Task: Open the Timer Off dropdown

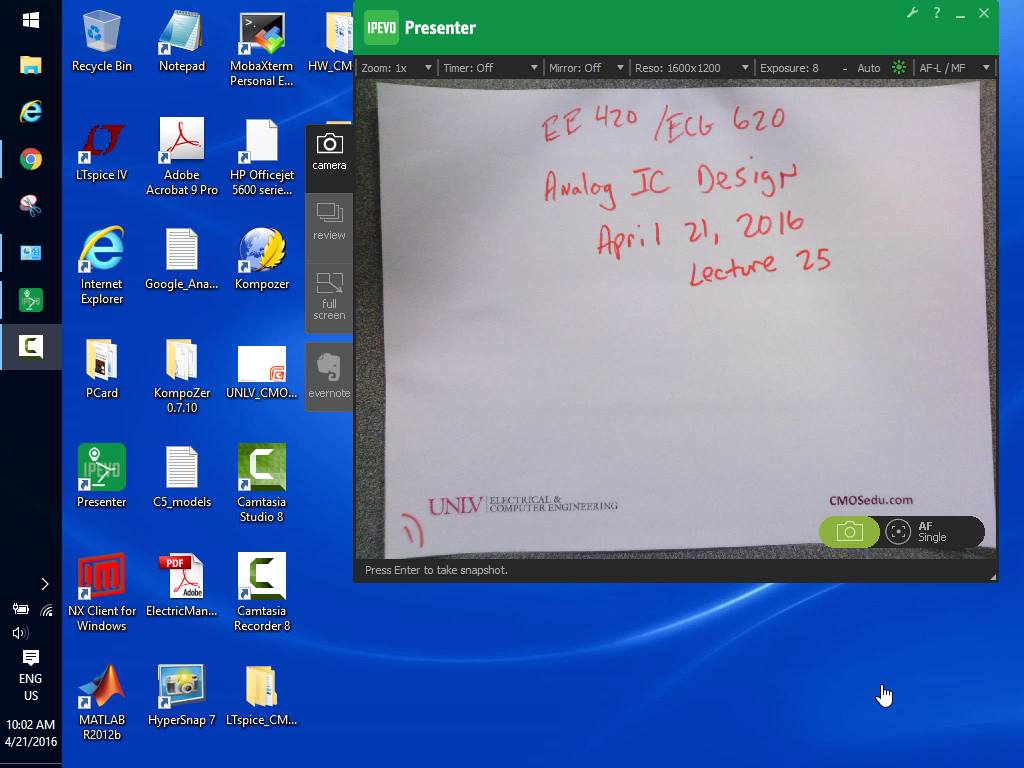Action: (491, 68)
